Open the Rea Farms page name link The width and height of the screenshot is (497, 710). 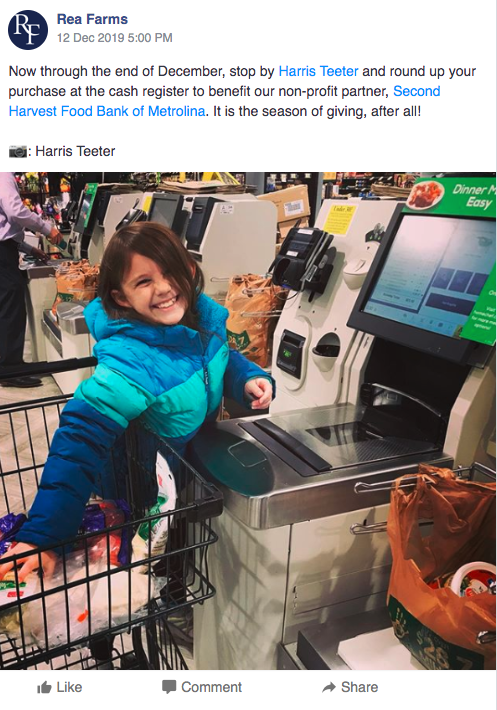[x=92, y=19]
